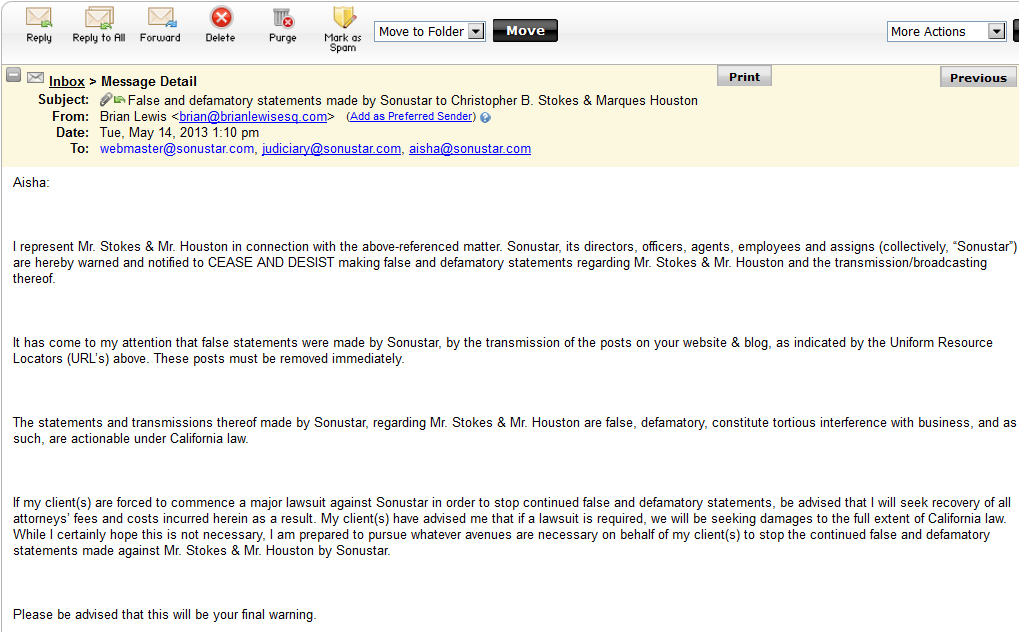The width and height of the screenshot is (1019, 632).
Task: Return to Inbox via breadcrumb link
Action: [67, 81]
